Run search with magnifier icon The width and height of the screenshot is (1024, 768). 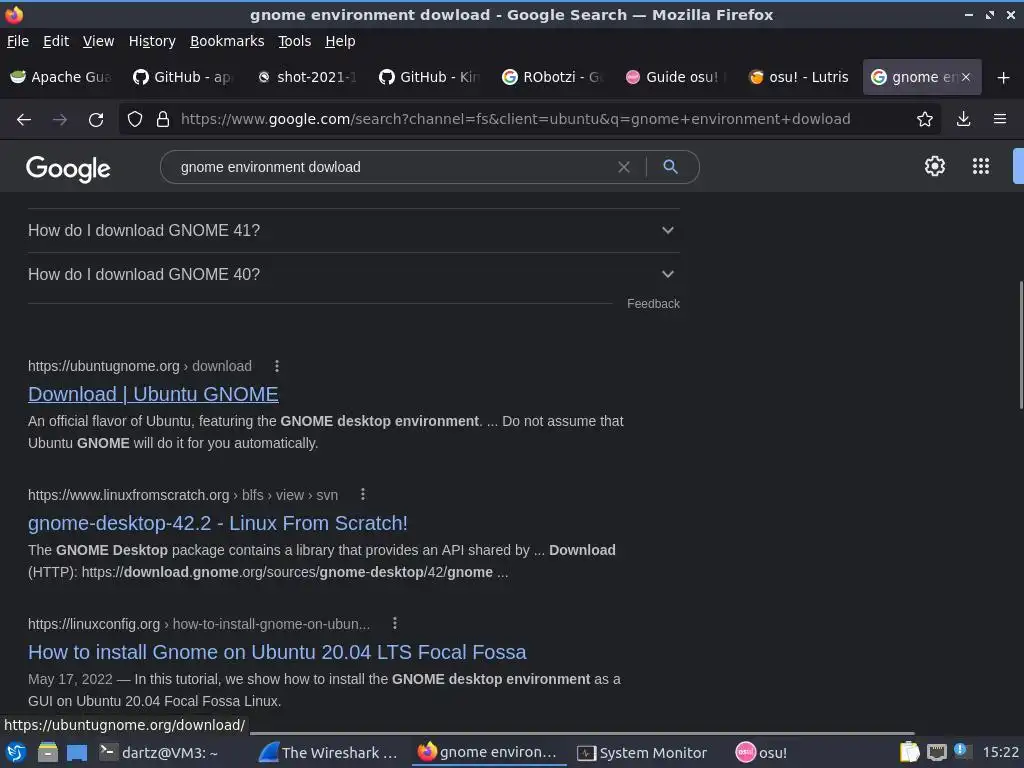point(670,167)
